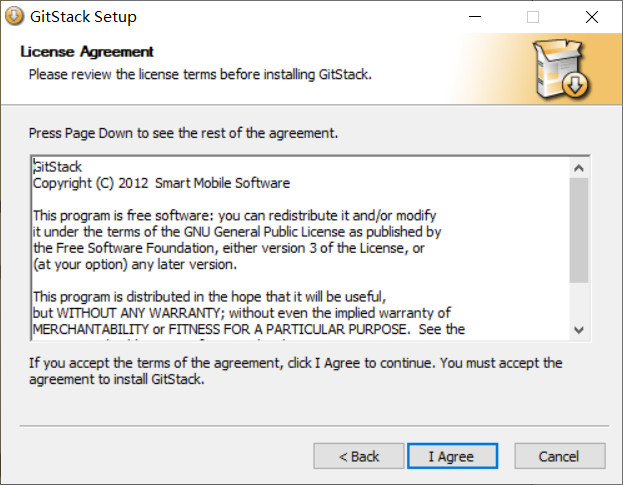Click the license scrollbar up arrow
This screenshot has height=485, width=623.
click(x=578, y=168)
